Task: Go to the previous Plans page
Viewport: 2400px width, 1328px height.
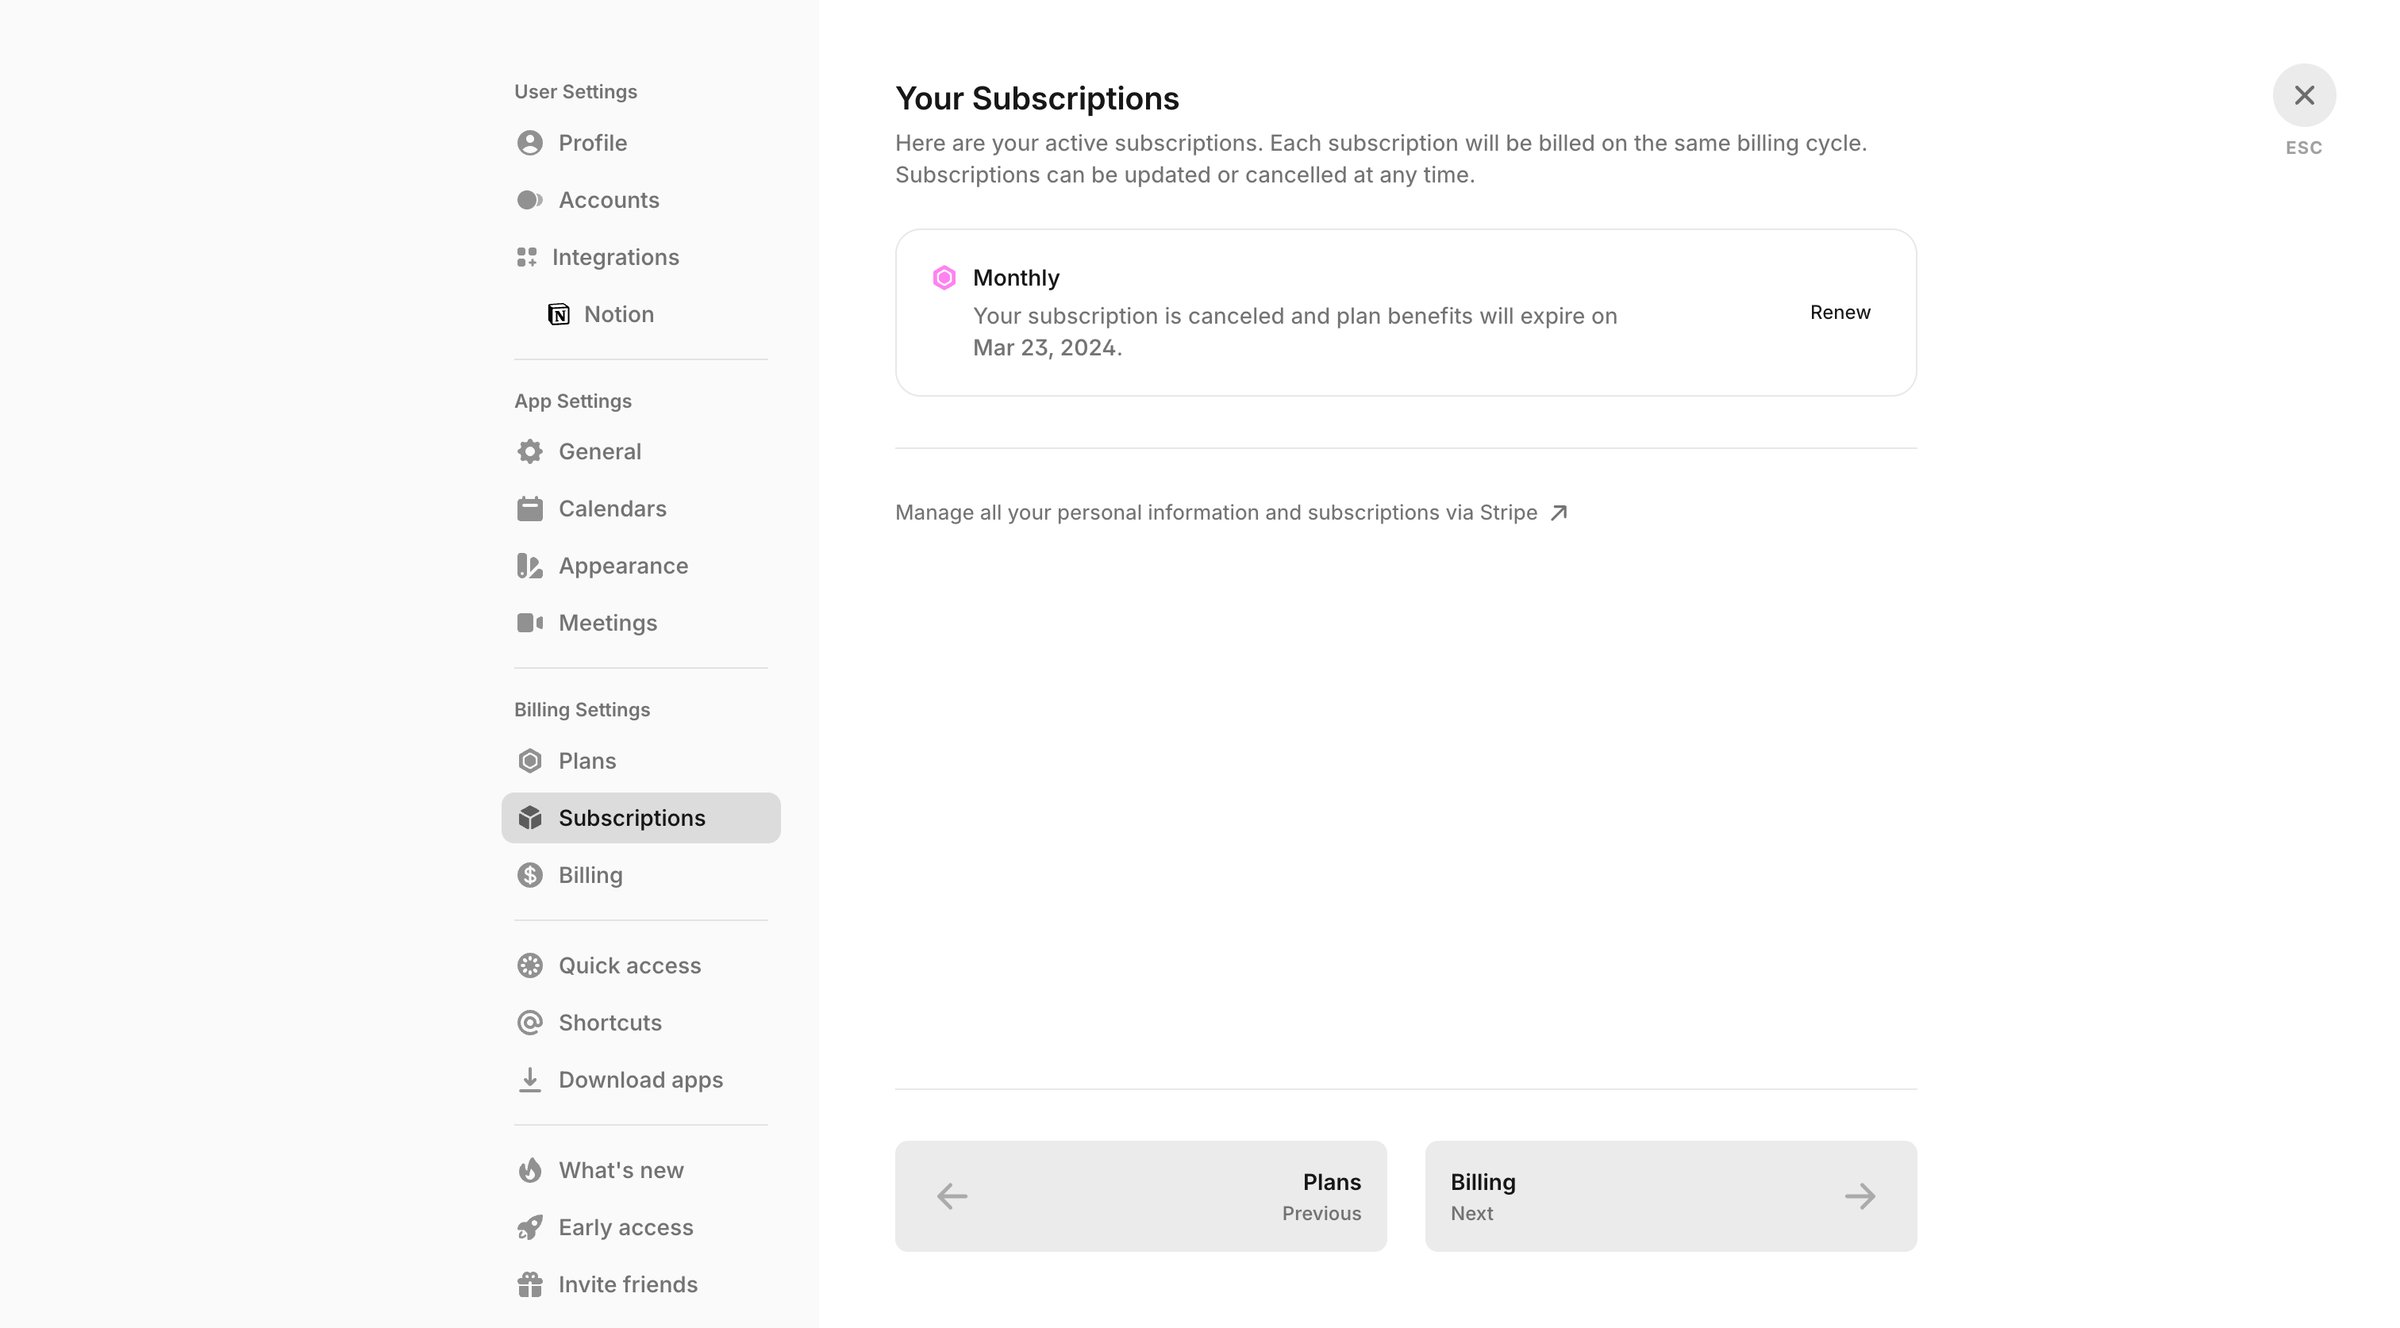Action: point(1141,1196)
